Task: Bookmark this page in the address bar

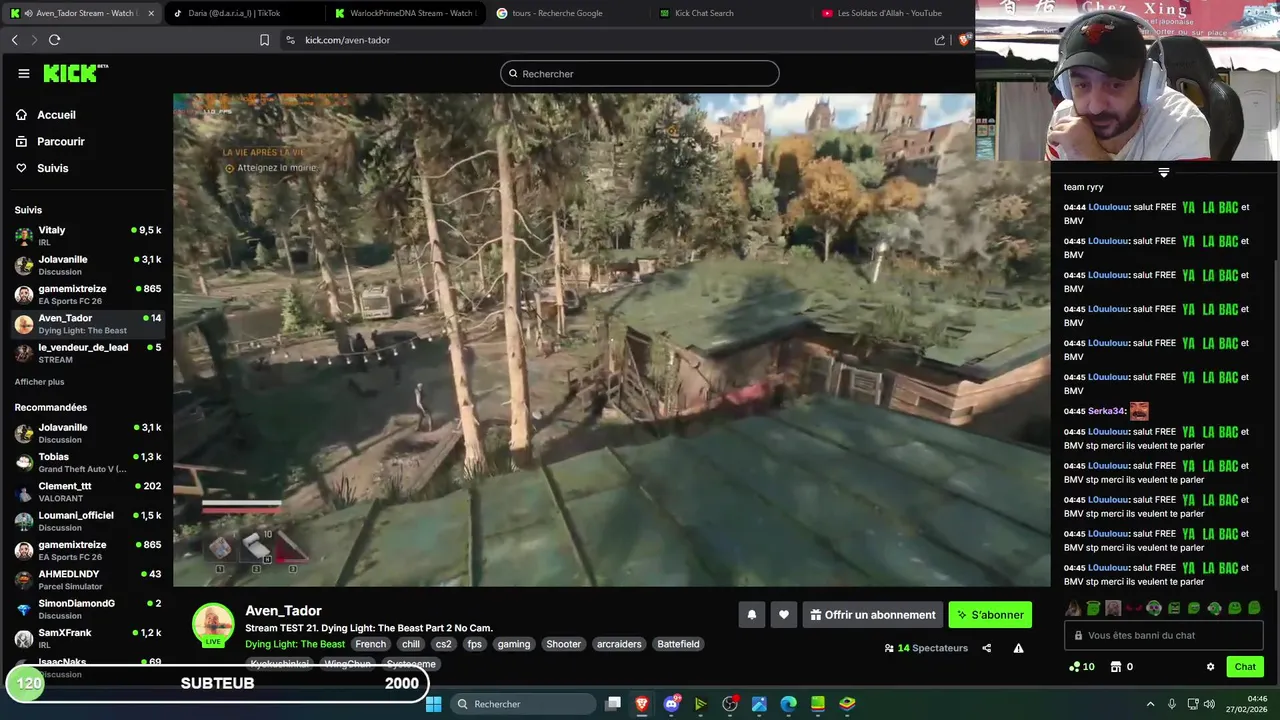Action: point(264,40)
